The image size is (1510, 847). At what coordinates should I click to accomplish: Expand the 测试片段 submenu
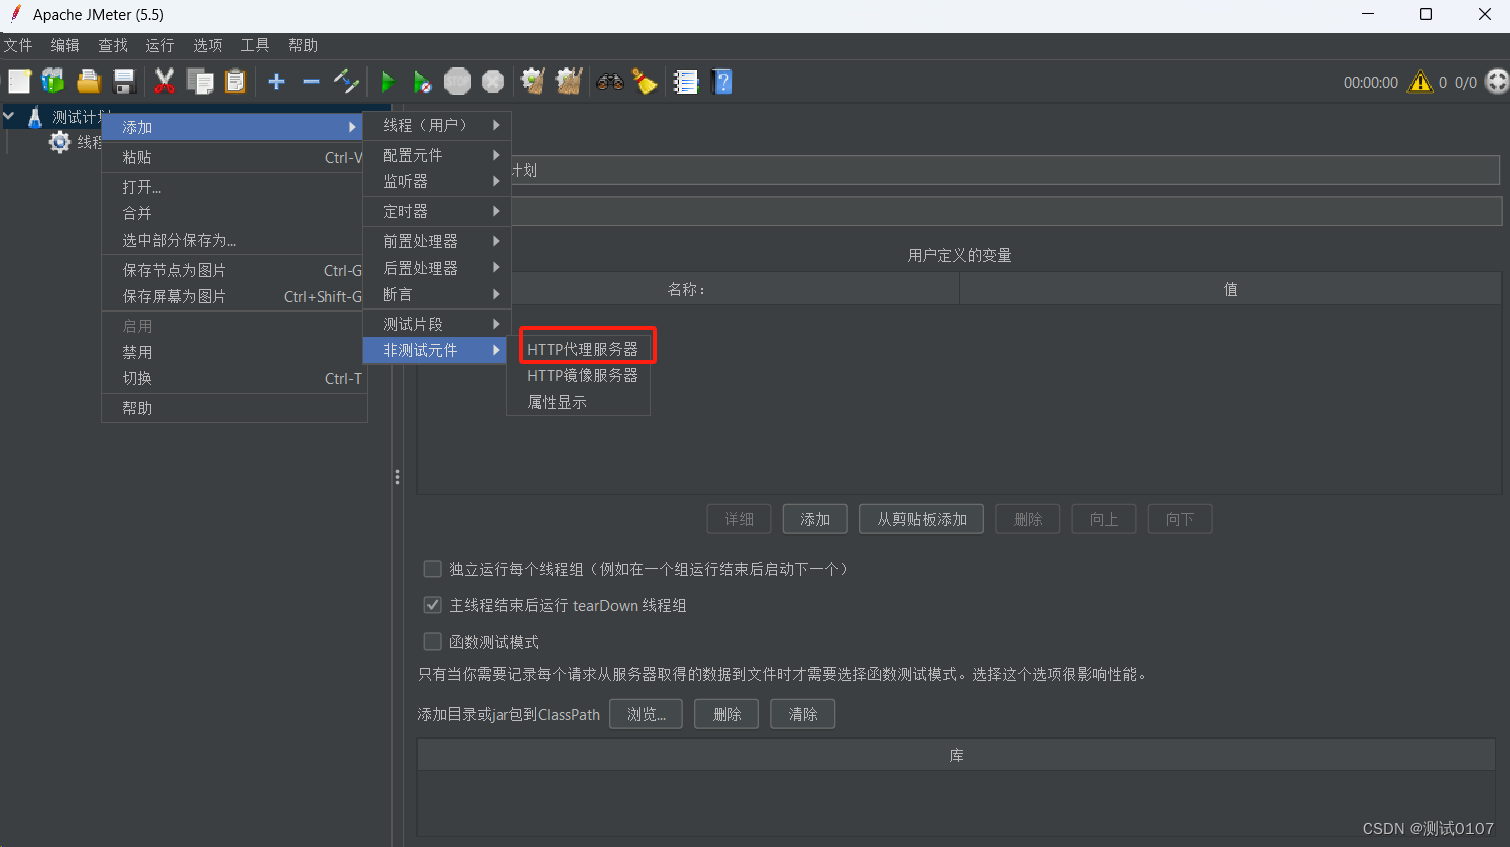(437, 324)
